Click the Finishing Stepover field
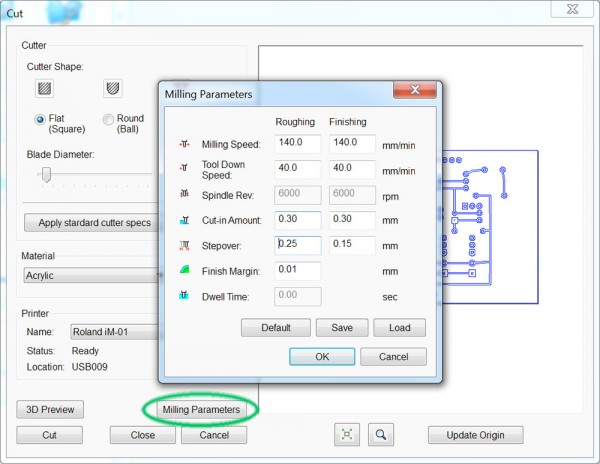Screen dimensions: 600x464 pos(351,245)
